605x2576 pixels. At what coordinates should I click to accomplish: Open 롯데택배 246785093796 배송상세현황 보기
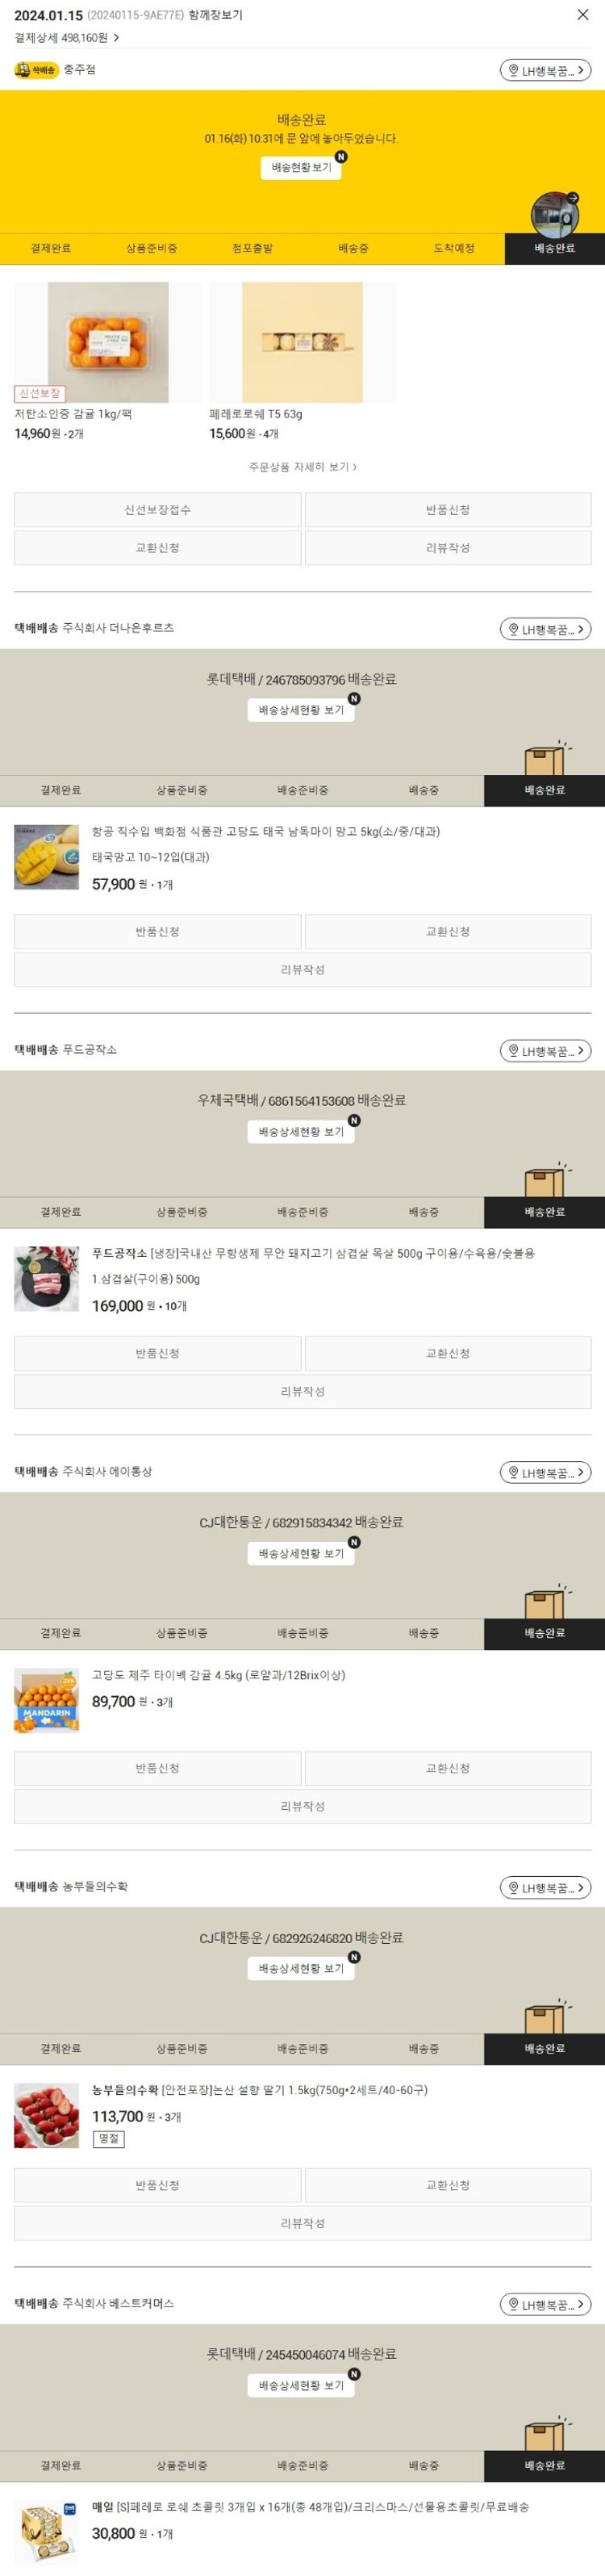point(301,710)
